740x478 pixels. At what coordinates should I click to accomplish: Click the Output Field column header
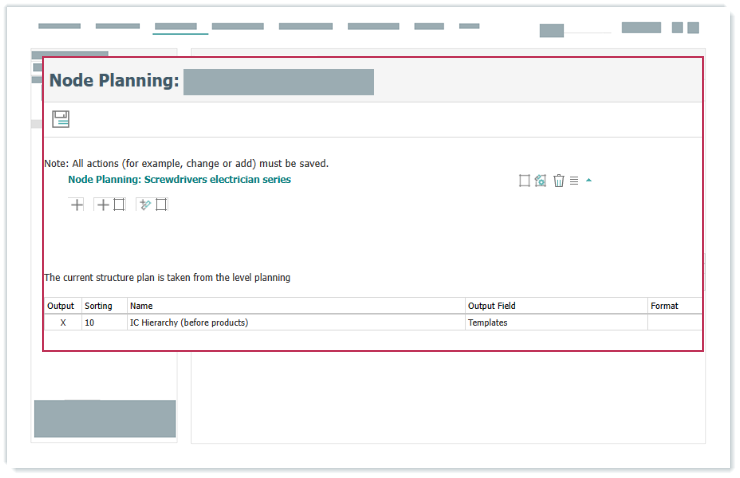point(492,306)
